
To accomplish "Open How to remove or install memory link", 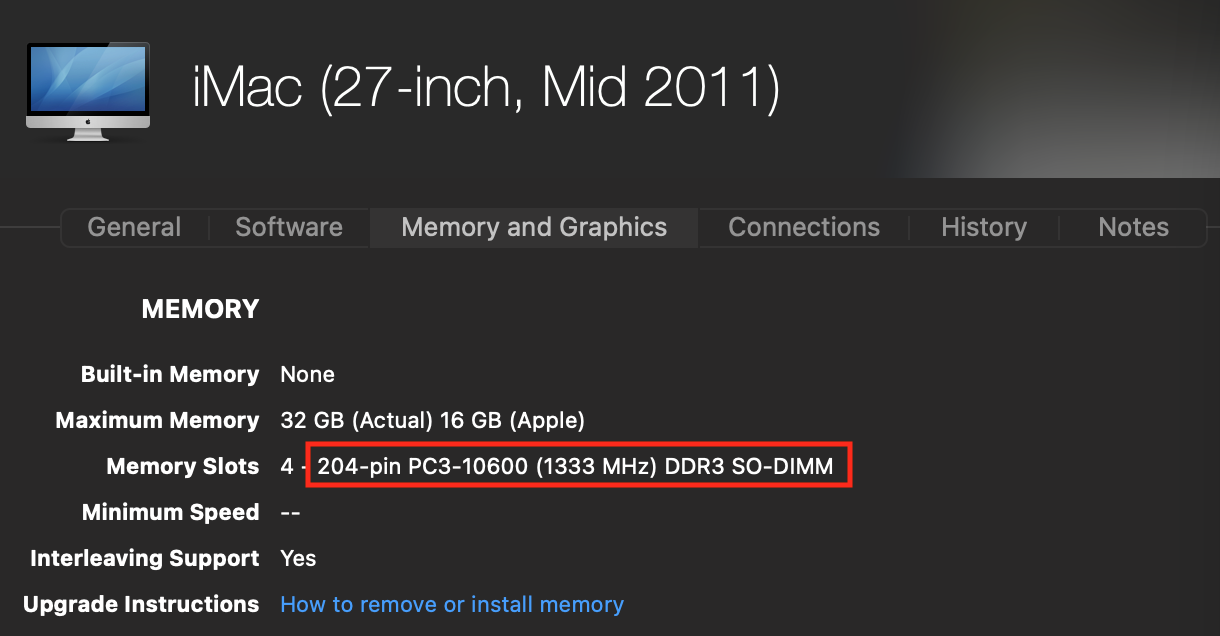I will pyautogui.click(x=452, y=604).
